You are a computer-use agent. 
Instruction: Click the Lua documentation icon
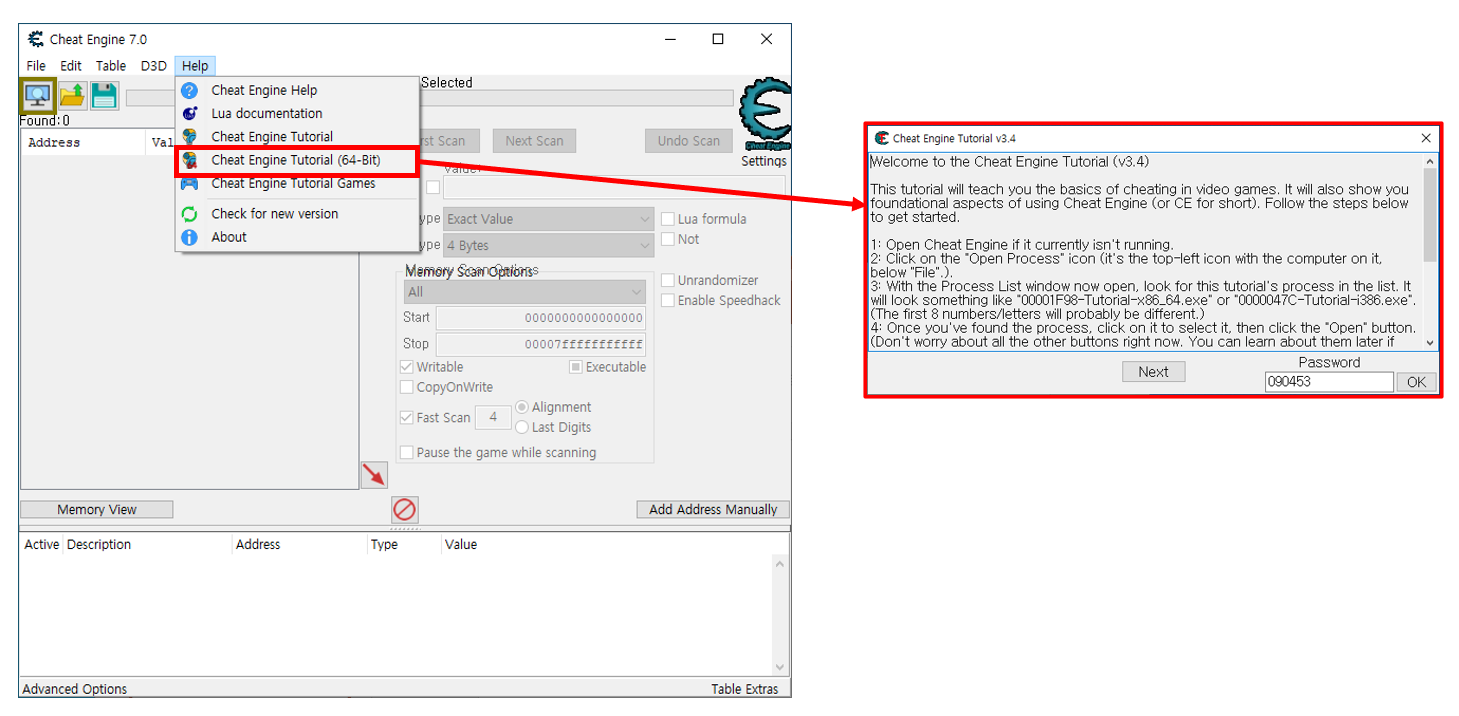tap(190, 113)
